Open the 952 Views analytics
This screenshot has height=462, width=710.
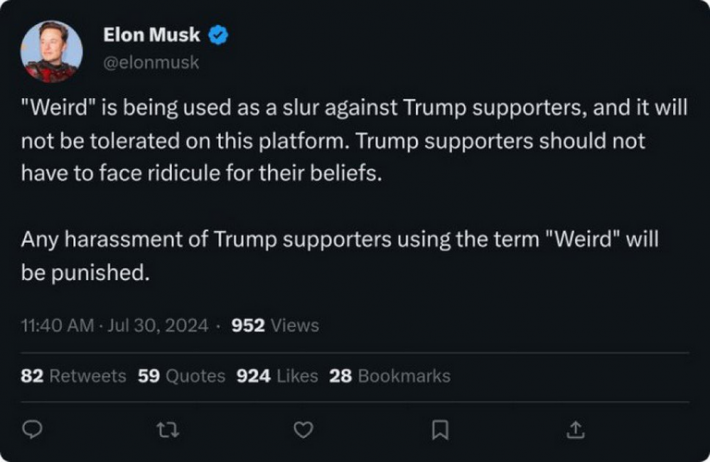click(275, 325)
